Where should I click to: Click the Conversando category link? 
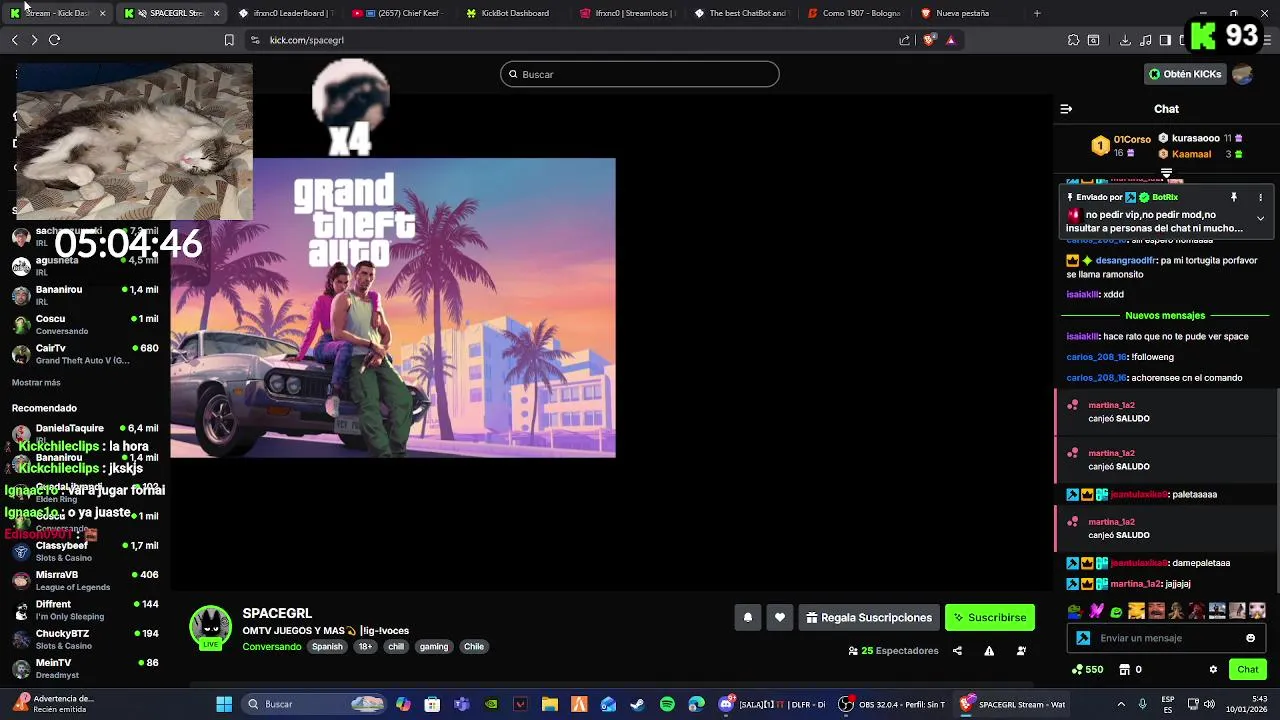point(272,647)
